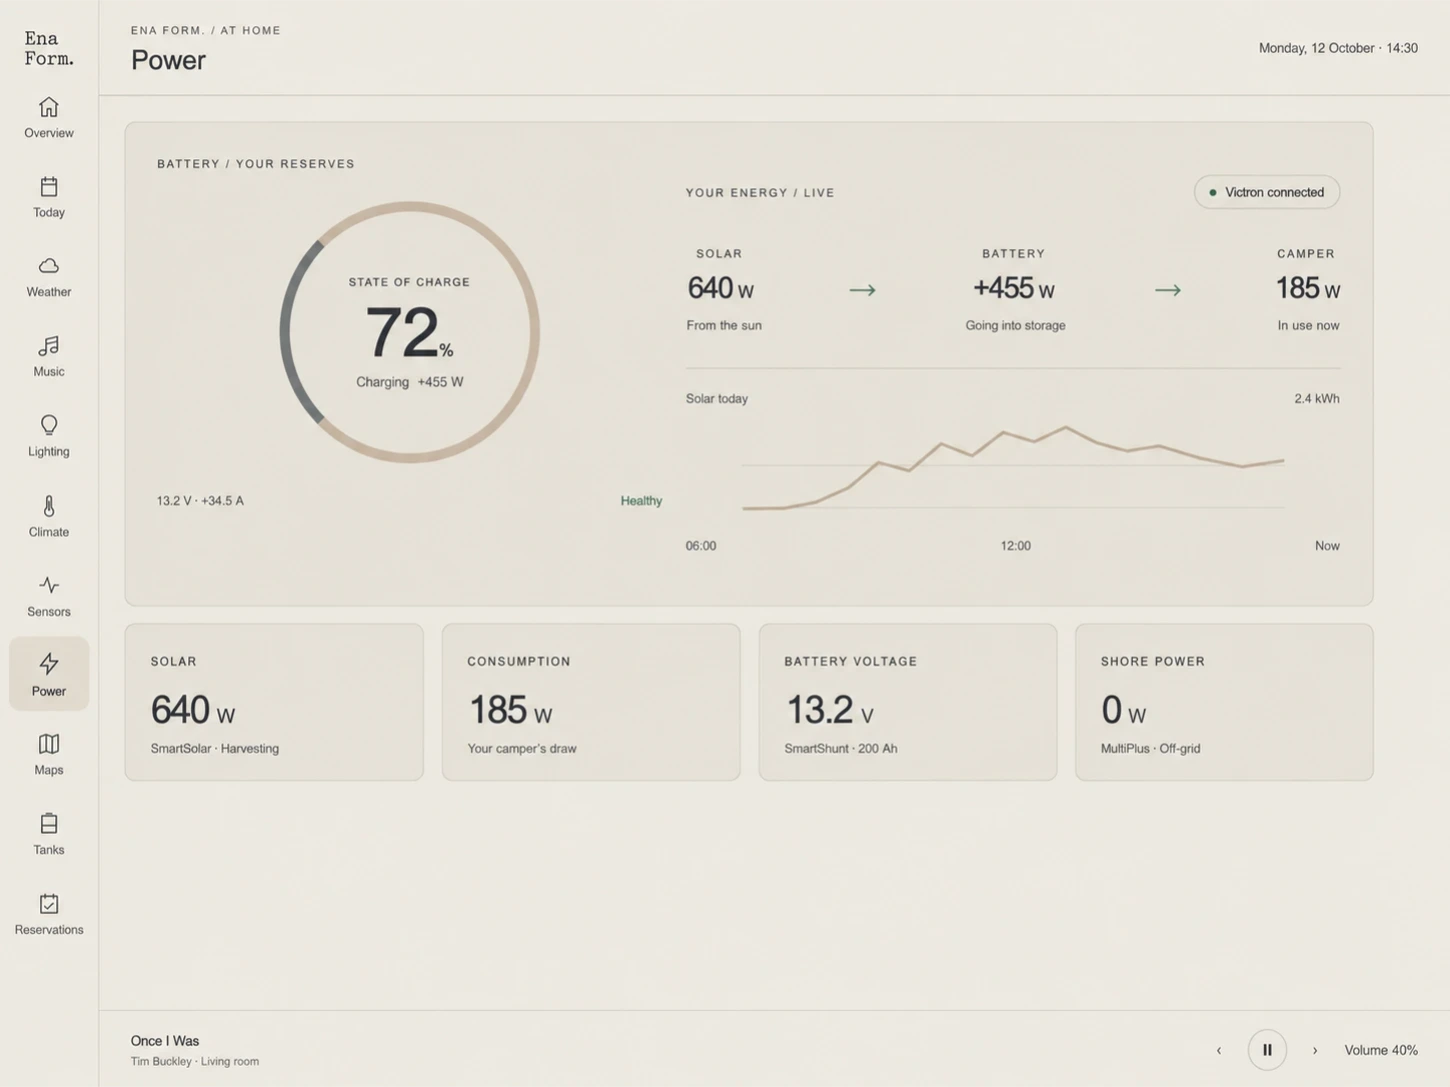The height and width of the screenshot is (1087, 1450).
Task: Select the Power lightning bolt icon
Action: (x=49, y=664)
